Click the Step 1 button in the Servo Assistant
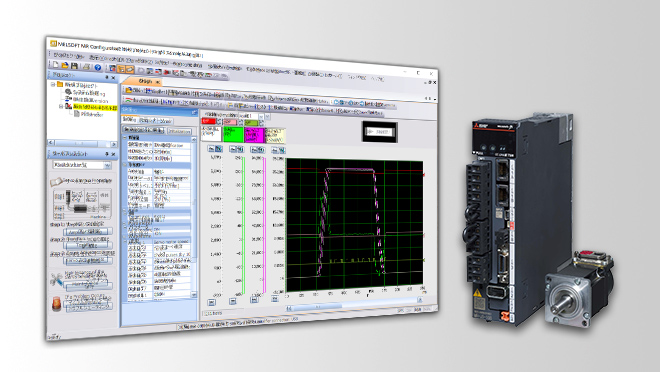This screenshot has height=372, width=660. [x=88, y=231]
